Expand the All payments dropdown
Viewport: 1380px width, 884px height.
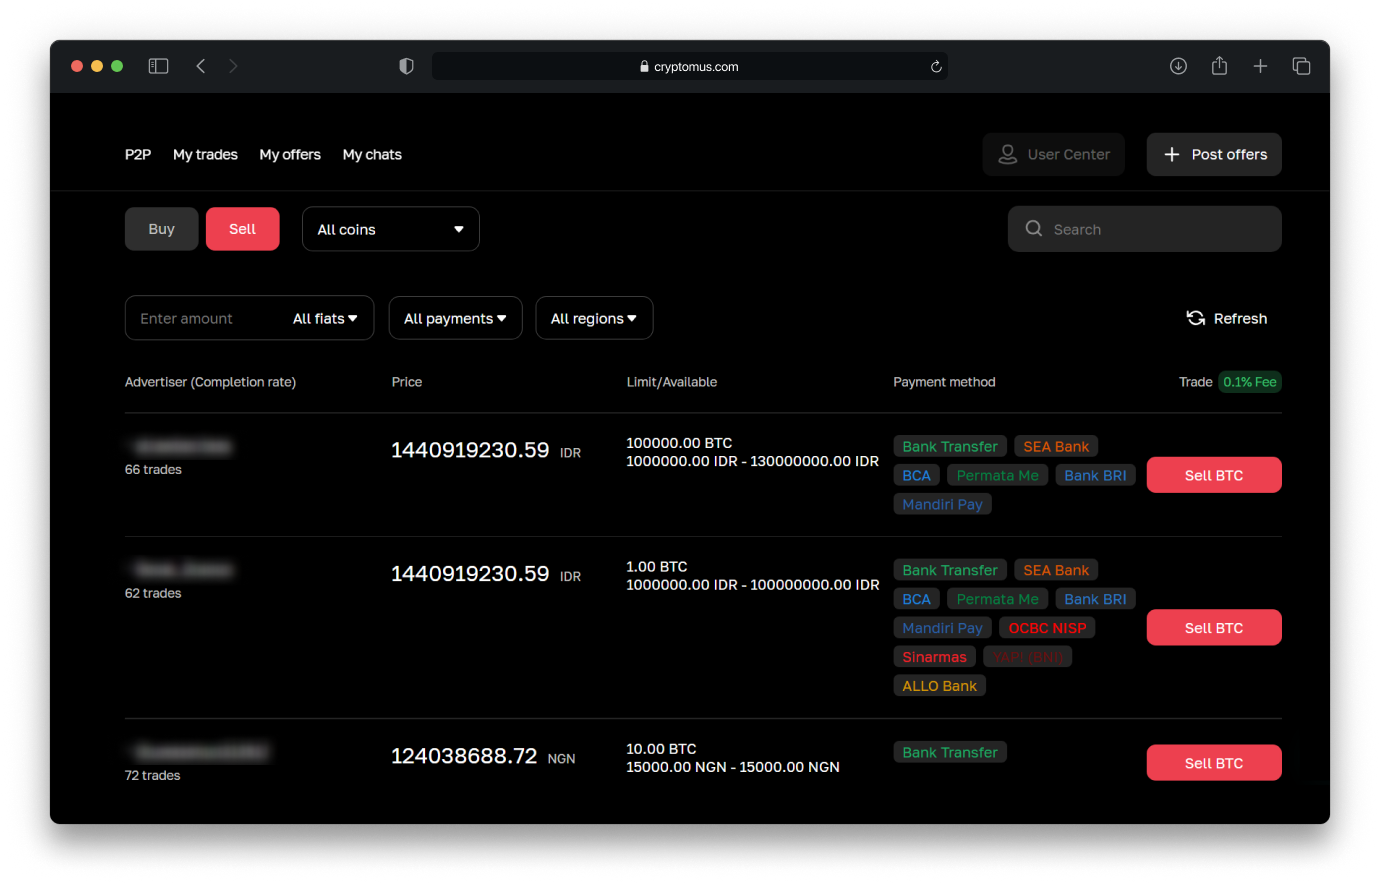pos(455,317)
